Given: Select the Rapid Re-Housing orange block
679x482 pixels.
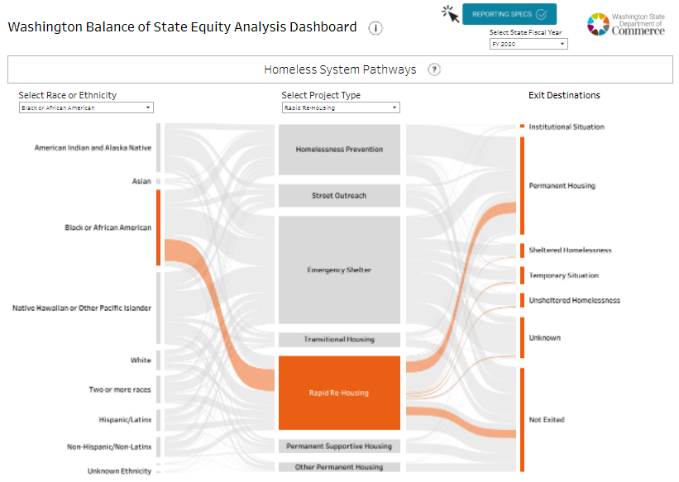Looking at the screenshot, I should (339, 393).
